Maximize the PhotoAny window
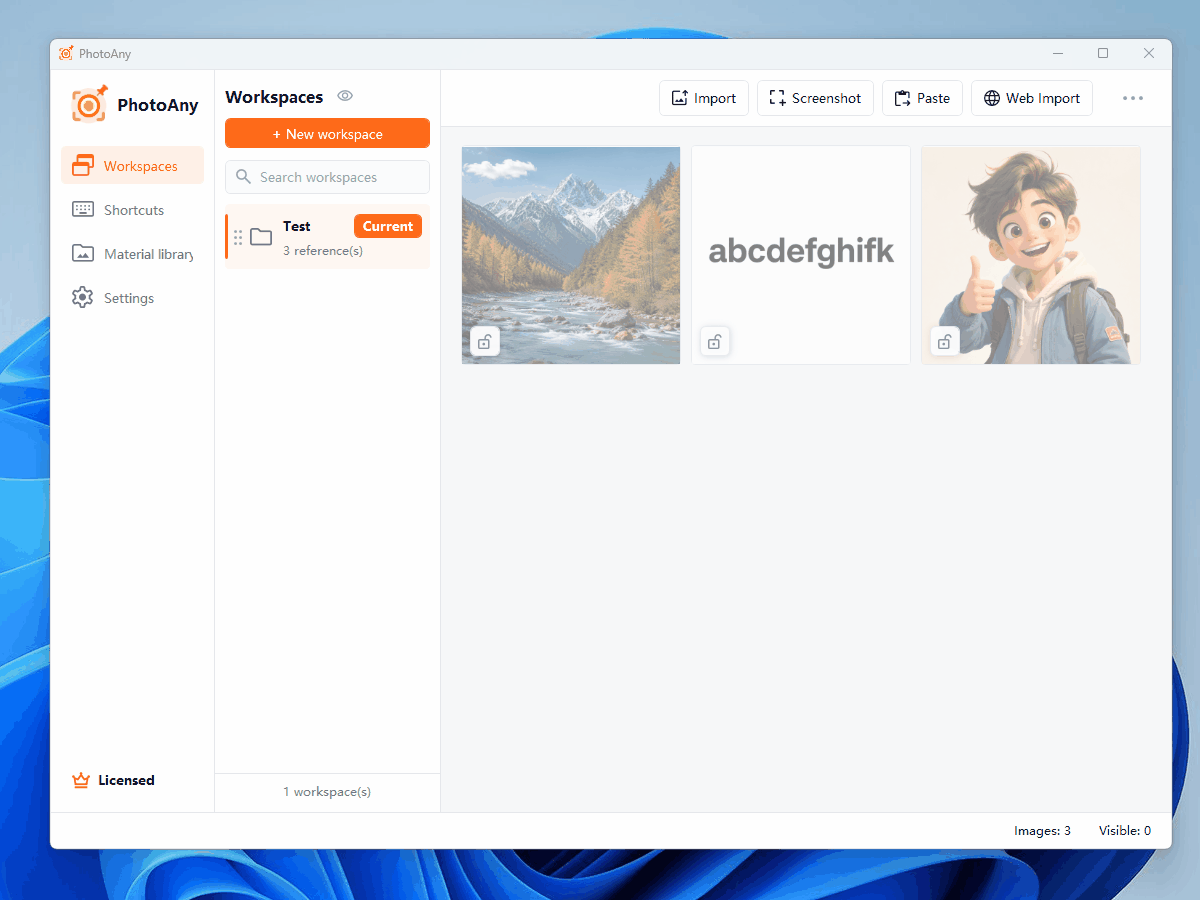1200x900 pixels. click(x=1103, y=53)
